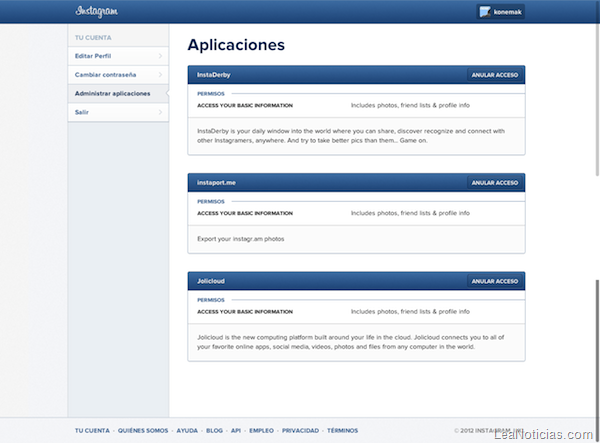The image size is (600, 443).
Task: Click InstaDerby description paragraph
Action: [351, 136]
